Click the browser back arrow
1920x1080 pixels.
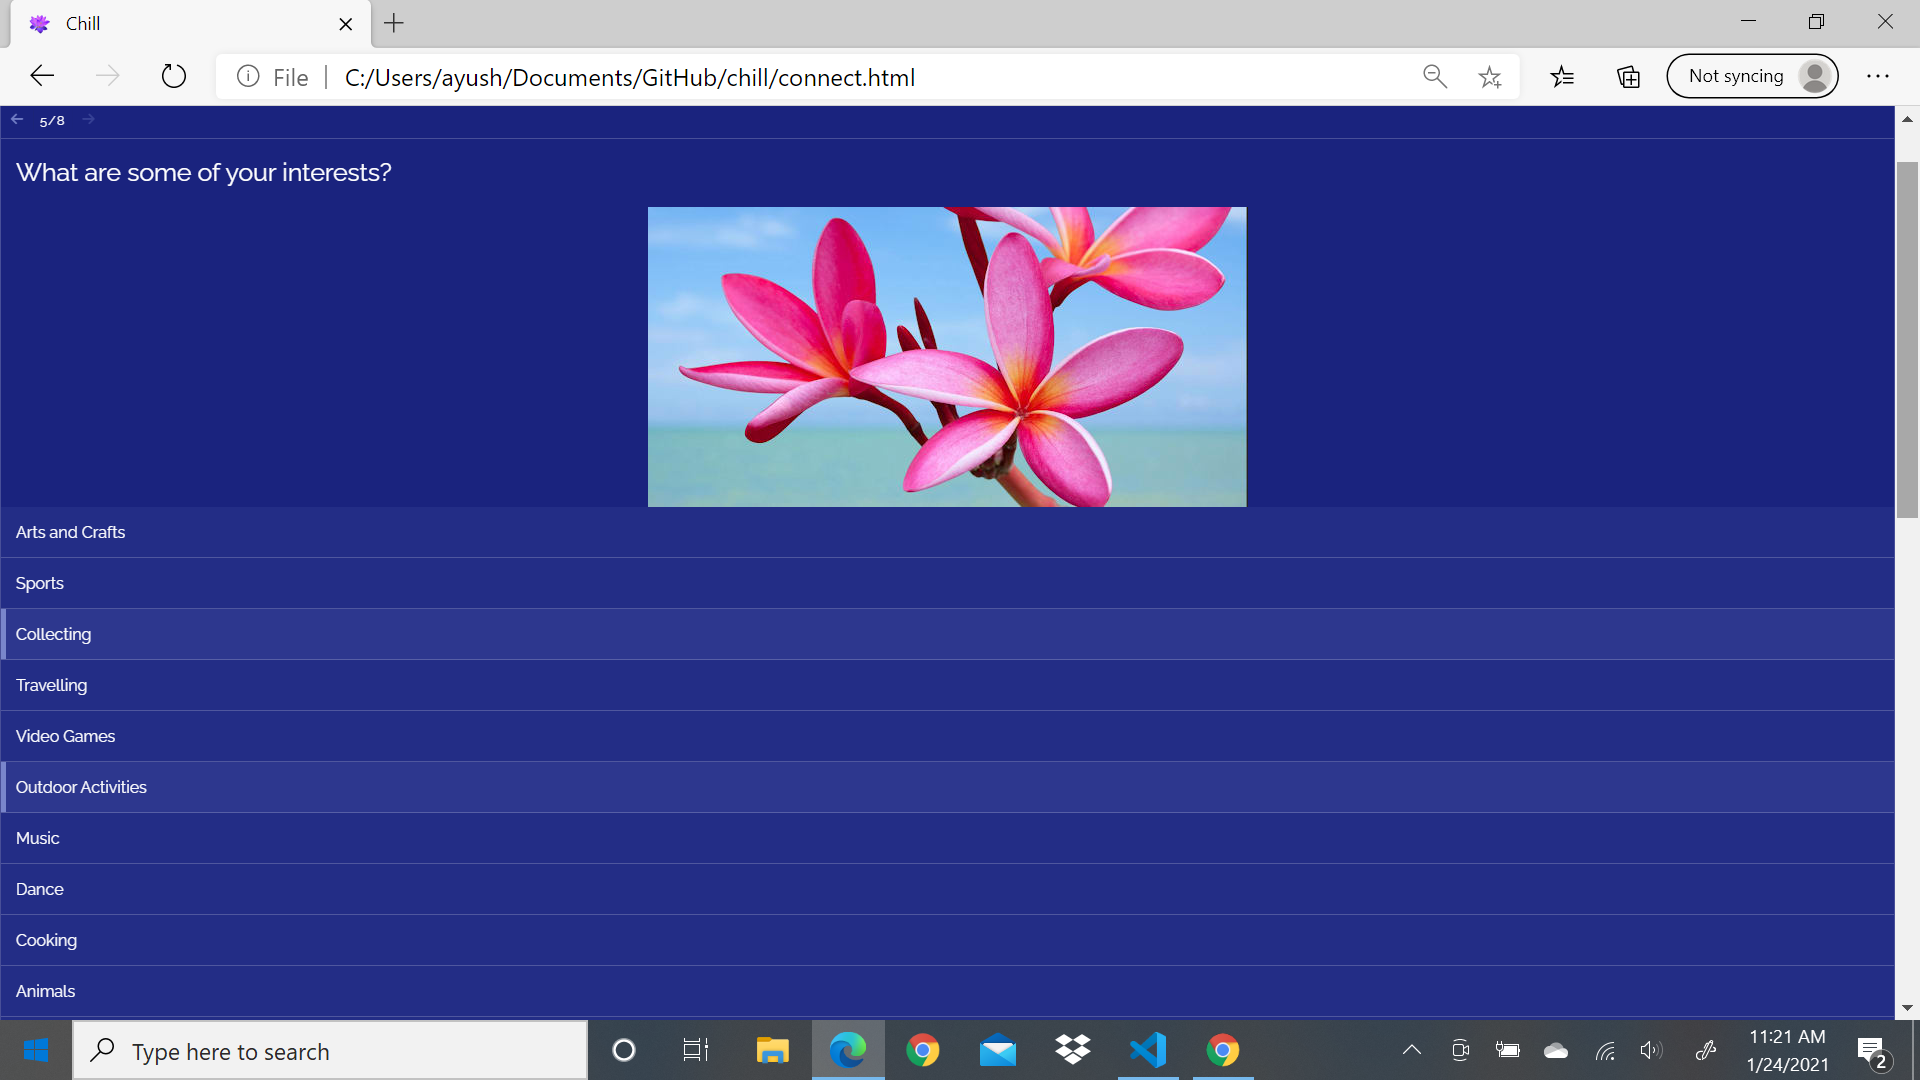[x=42, y=76]
